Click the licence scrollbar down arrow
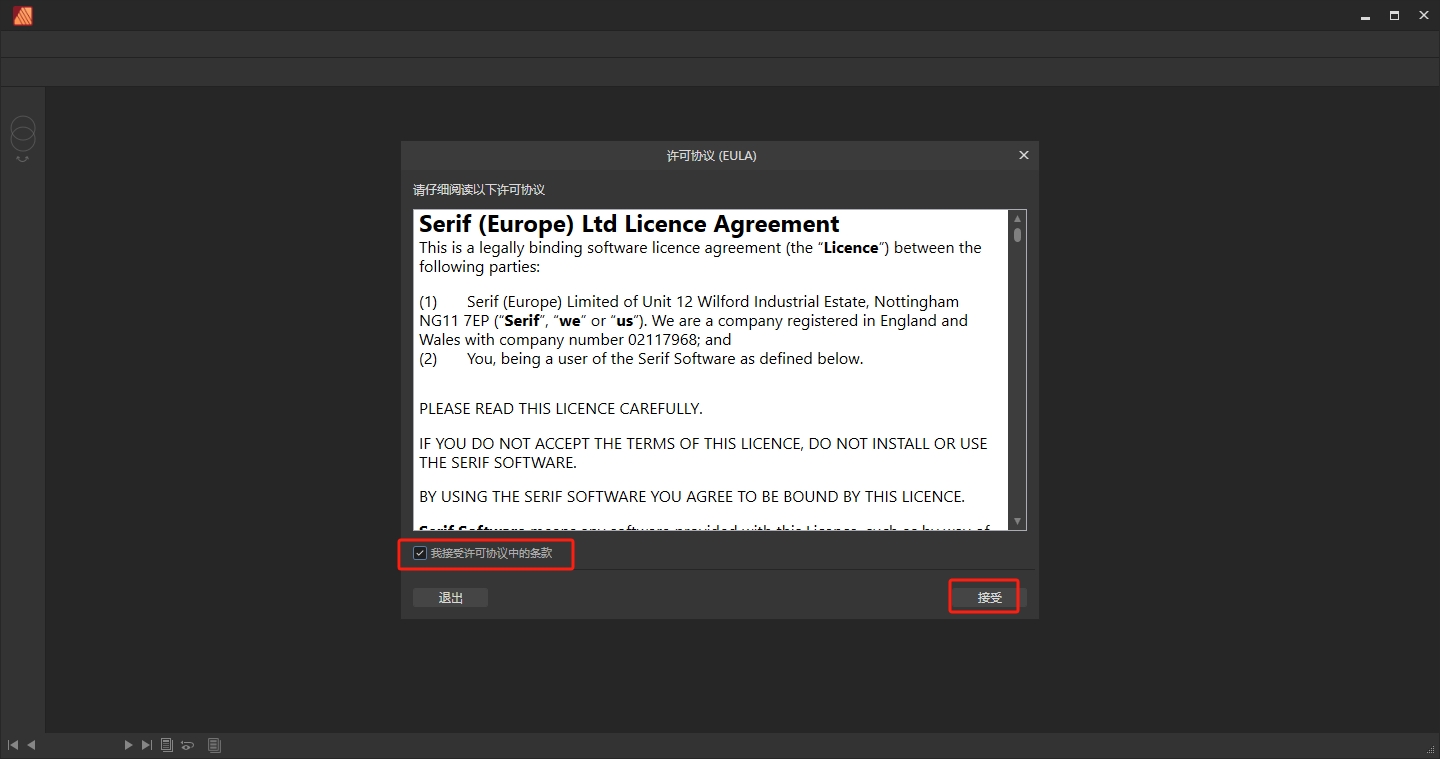The height and width of the screenshot is (759, 1440). pos(1018,521)
